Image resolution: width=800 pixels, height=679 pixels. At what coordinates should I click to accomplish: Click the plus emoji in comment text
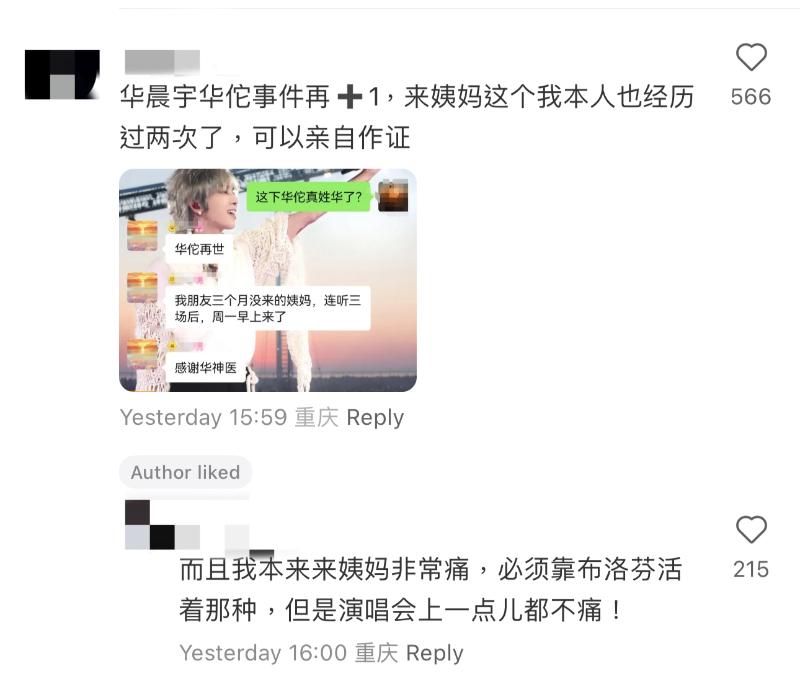pyautogui.click(x=350, y=97)
